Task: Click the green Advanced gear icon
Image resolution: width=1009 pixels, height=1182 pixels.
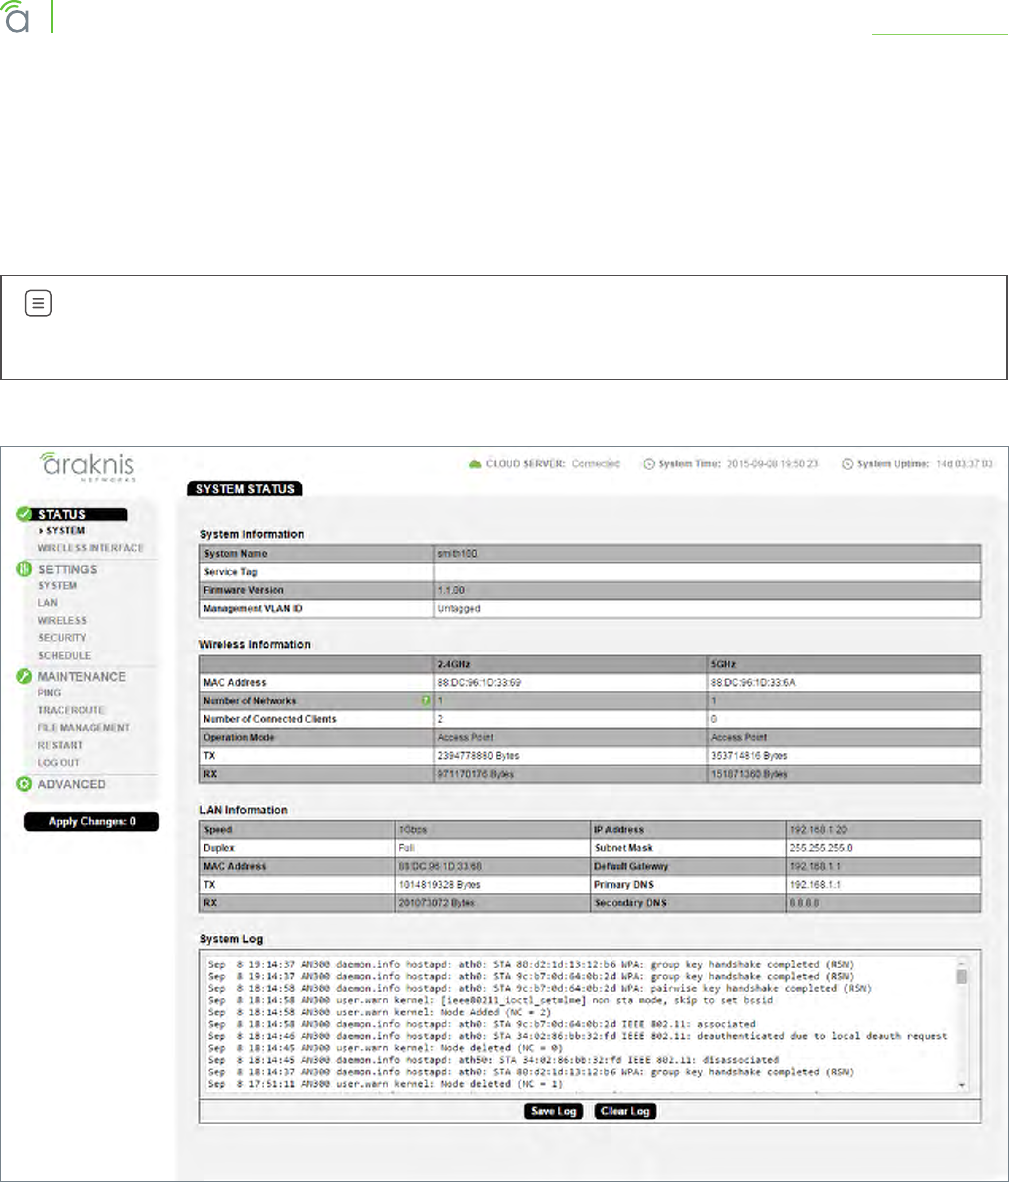Action: tap(24, 784)
